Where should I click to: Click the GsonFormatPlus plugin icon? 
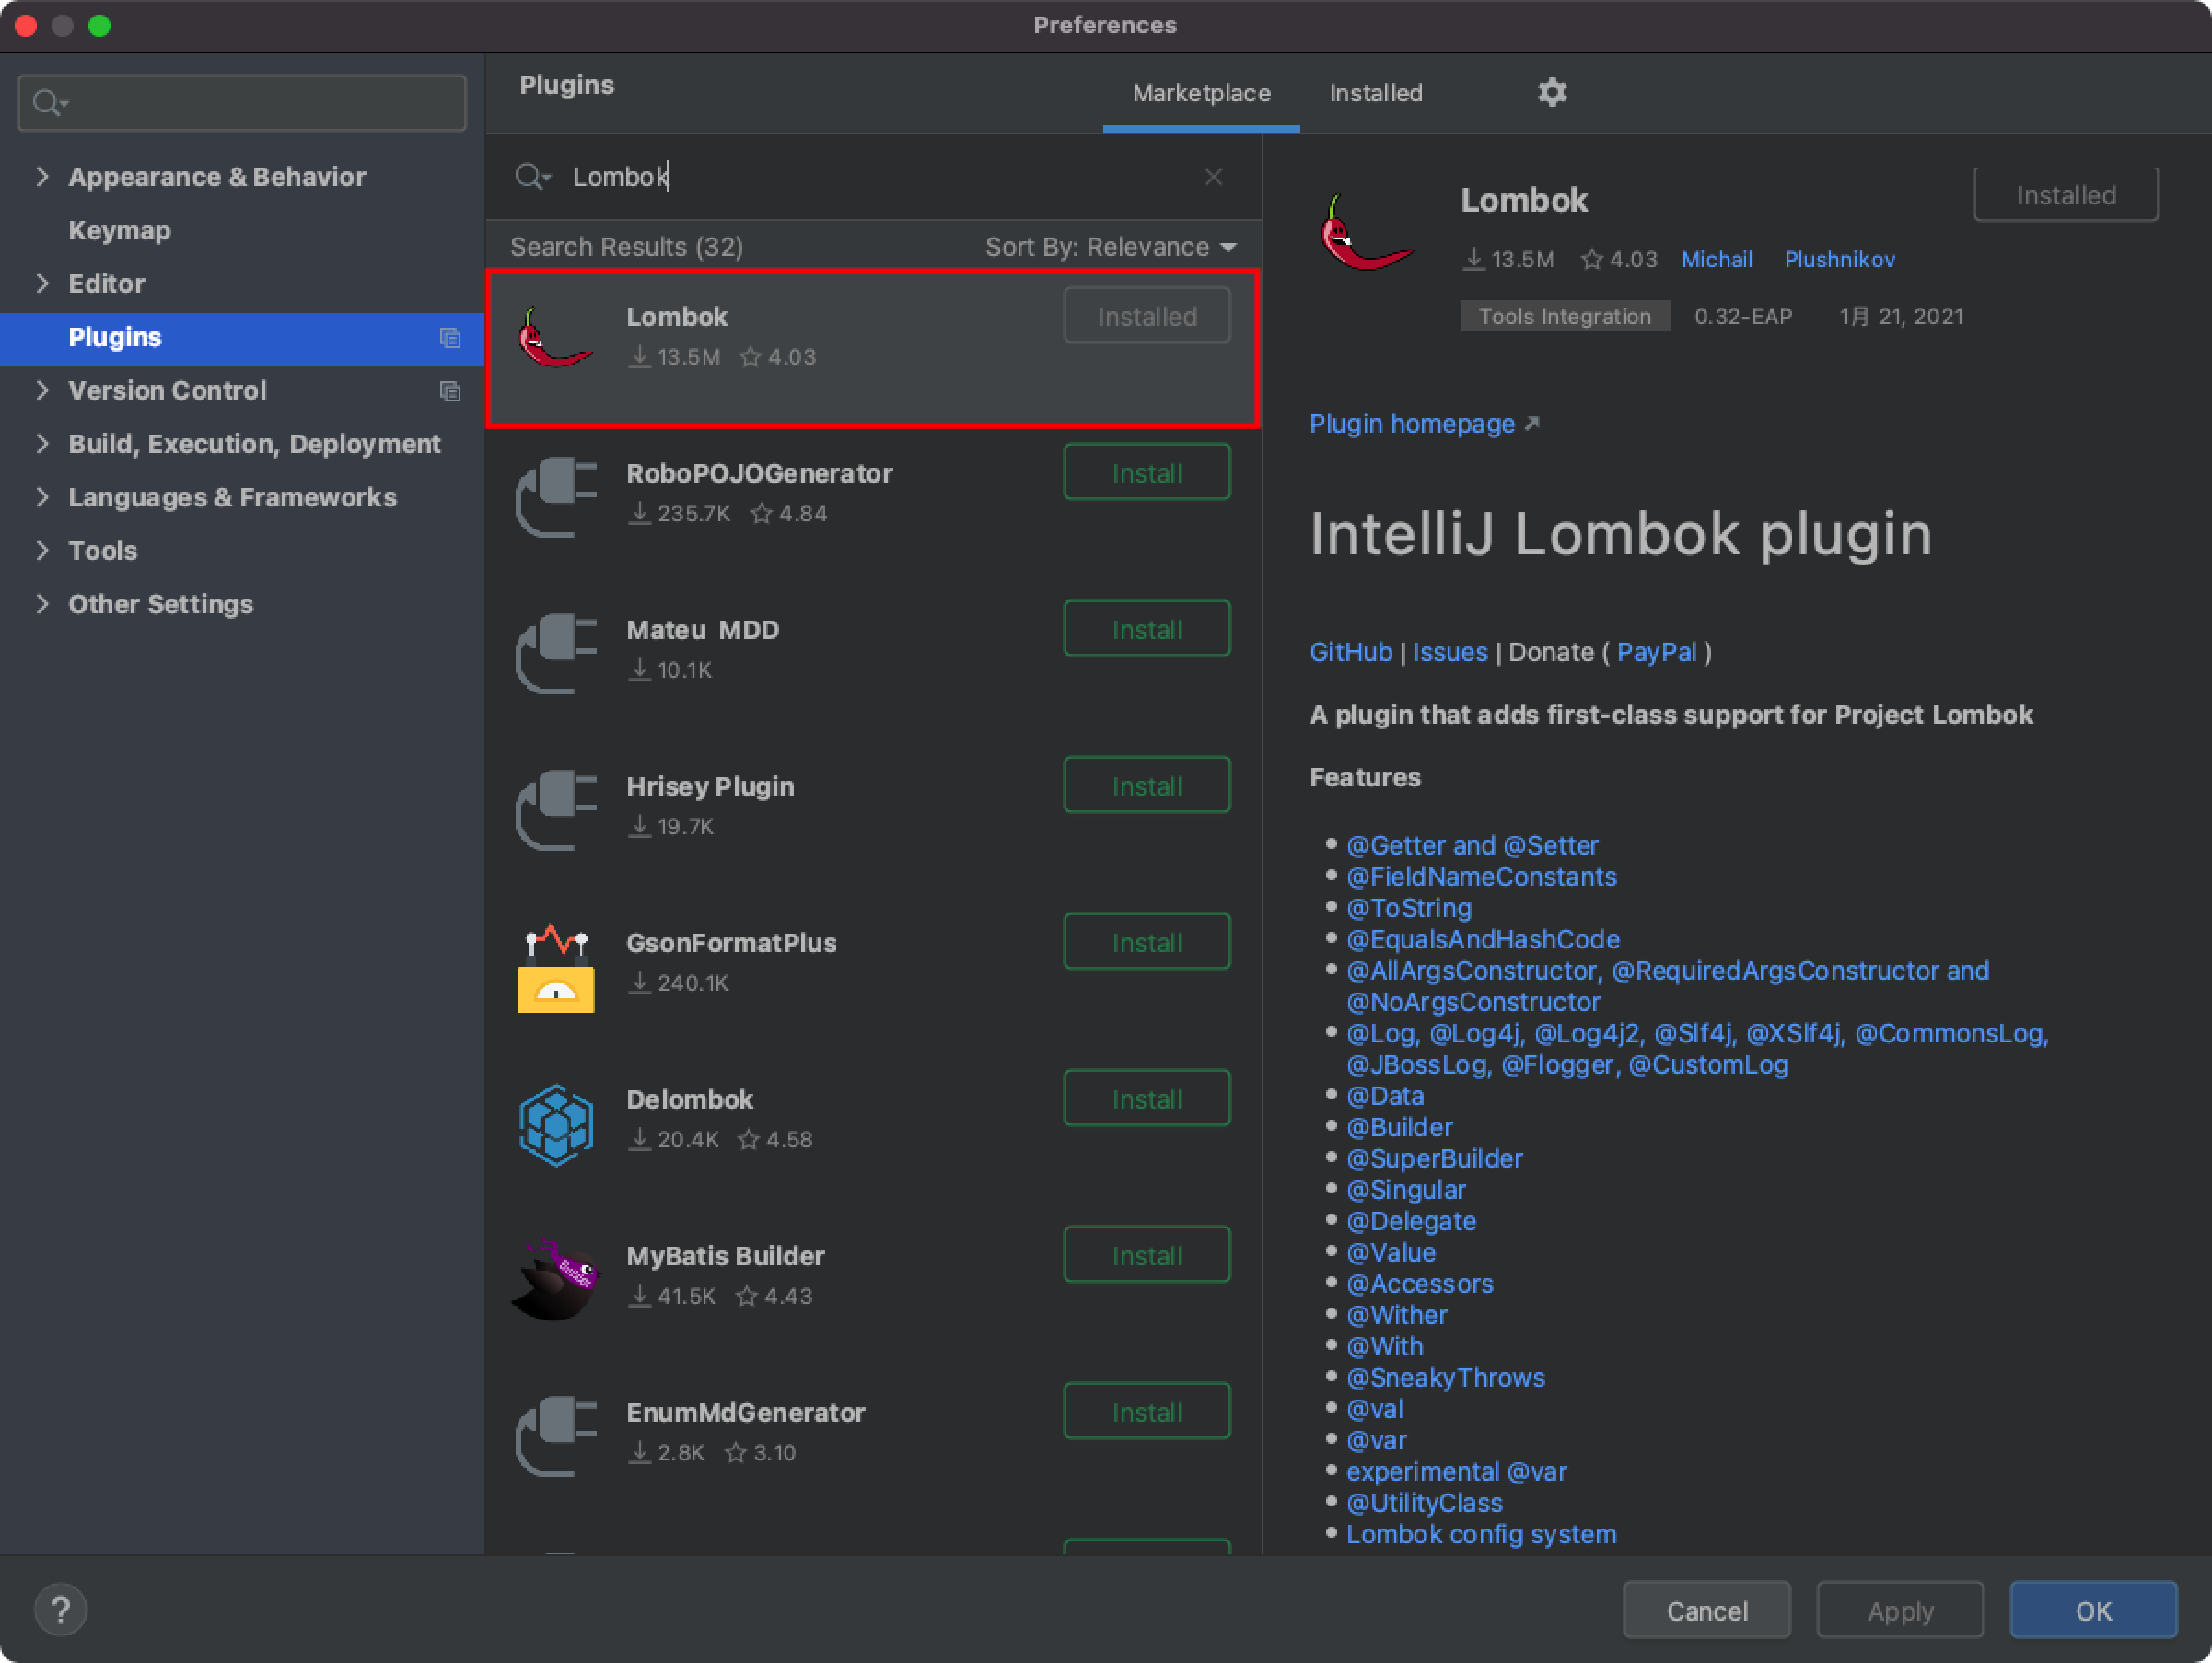(x=556, y=967)
